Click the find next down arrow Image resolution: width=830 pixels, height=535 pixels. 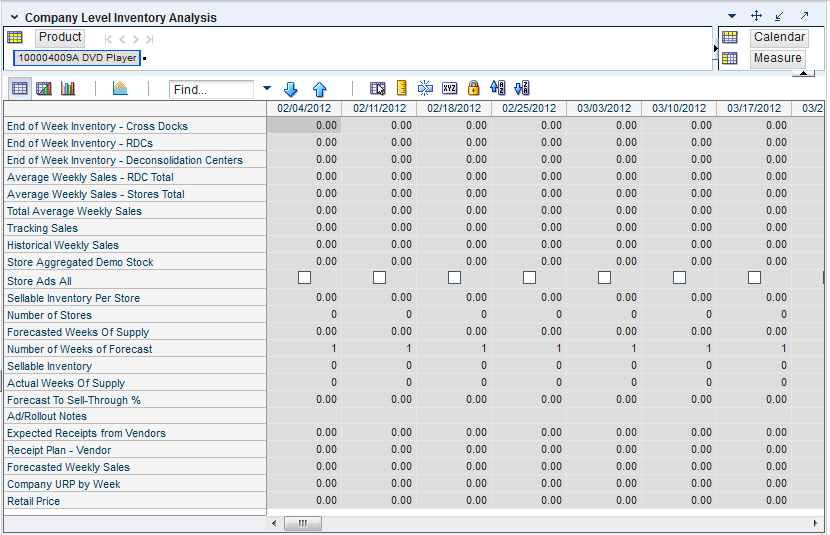coord(291,89)
